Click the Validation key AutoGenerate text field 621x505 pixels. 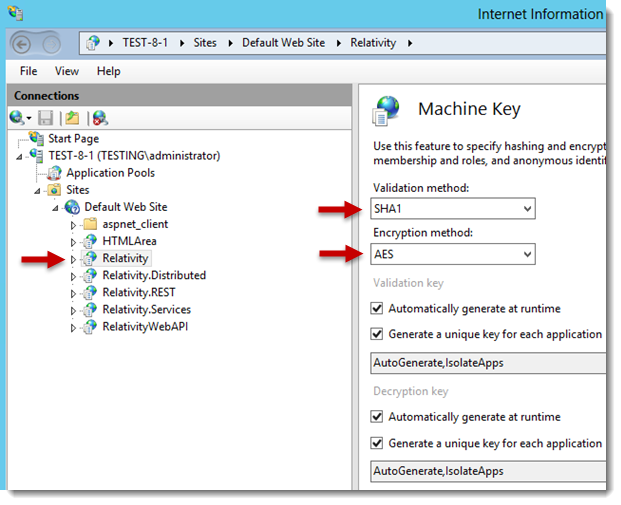485,363
